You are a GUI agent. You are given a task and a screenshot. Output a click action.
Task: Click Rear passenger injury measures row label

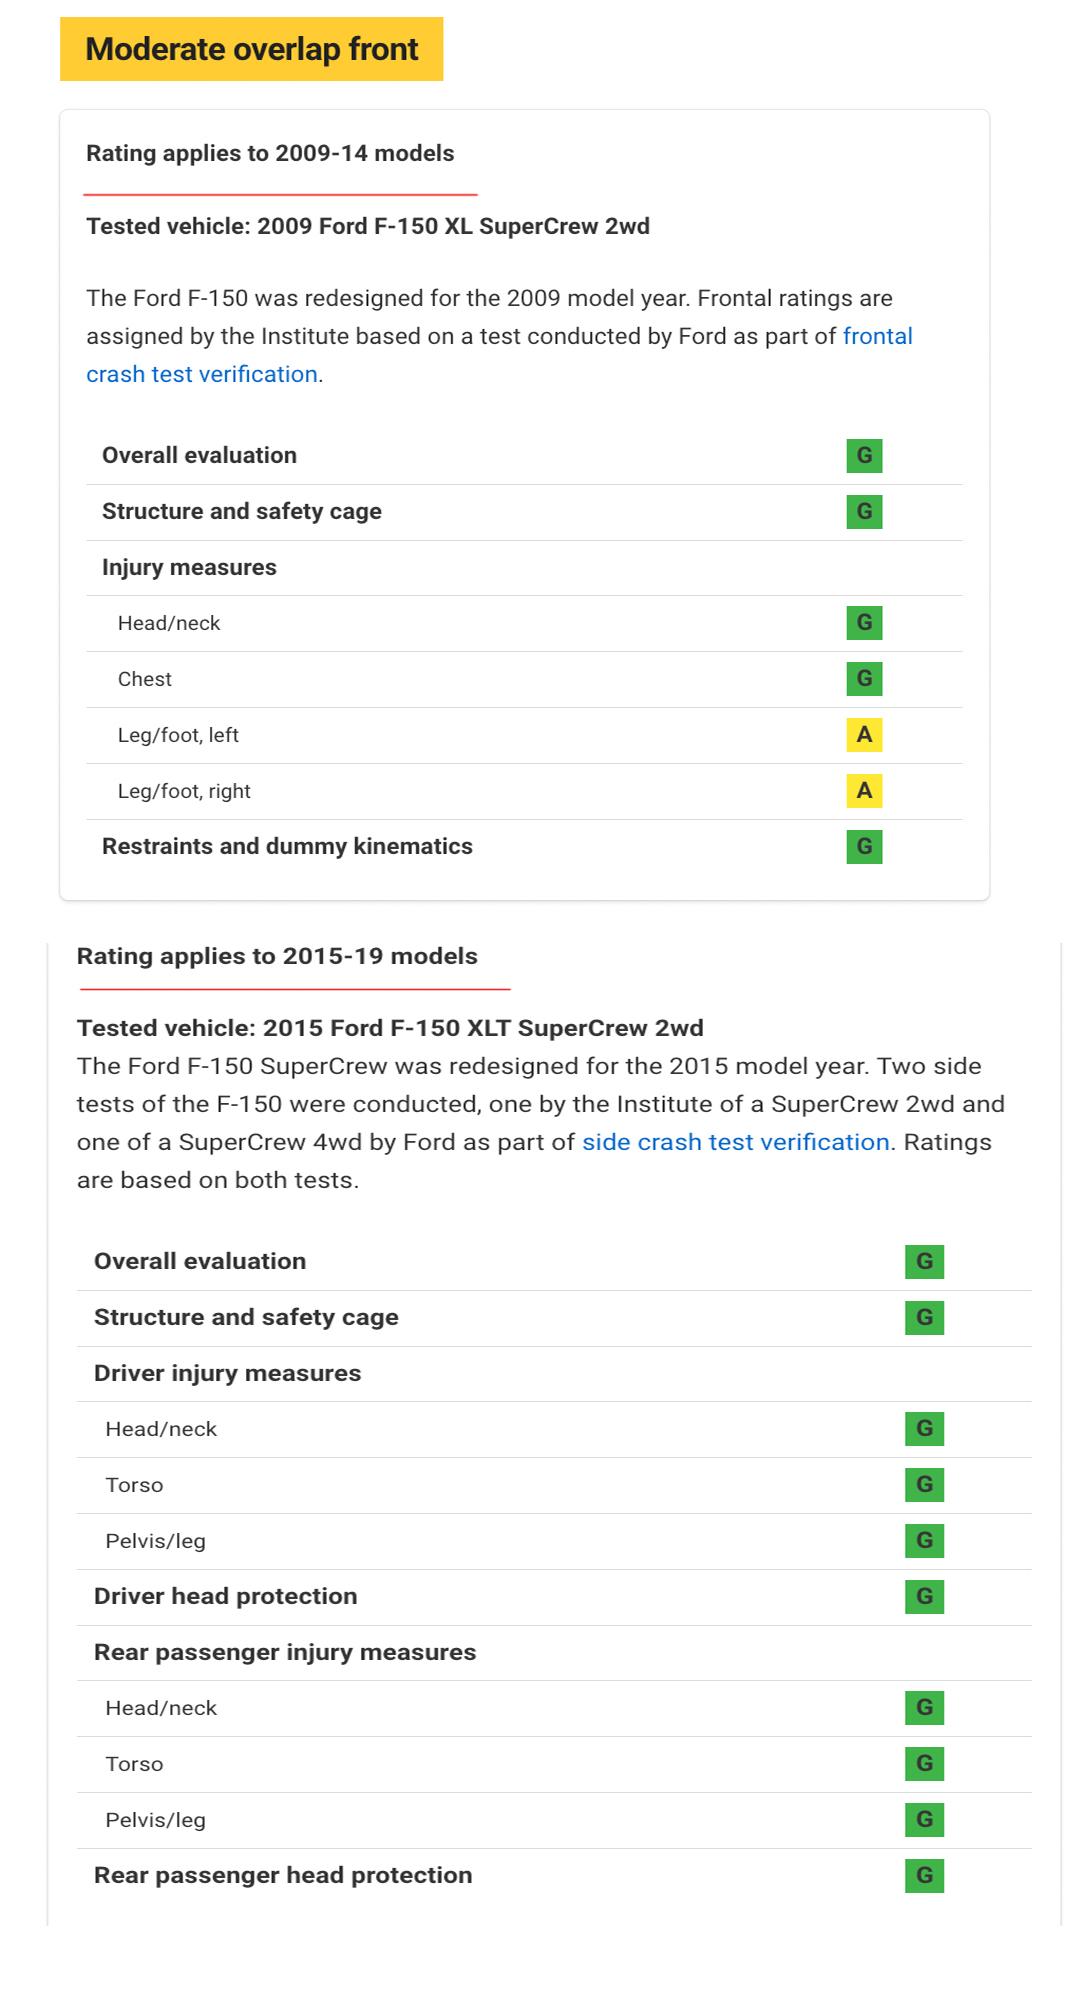pyautogui.click(x=285, y=1652)
